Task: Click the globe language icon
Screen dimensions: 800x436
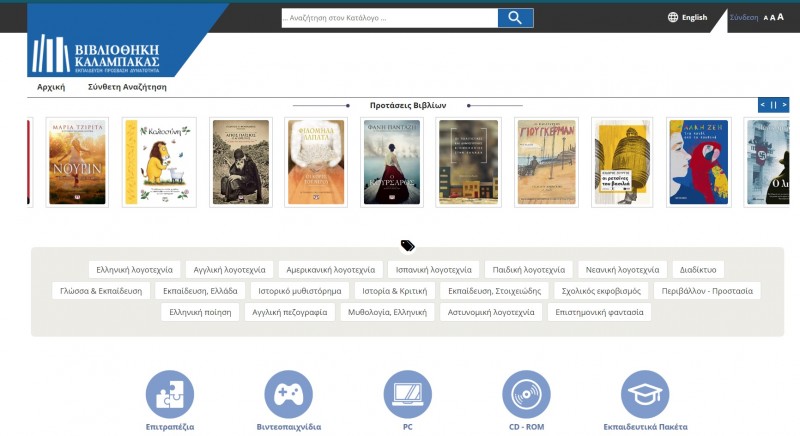Action: [673, 17]
